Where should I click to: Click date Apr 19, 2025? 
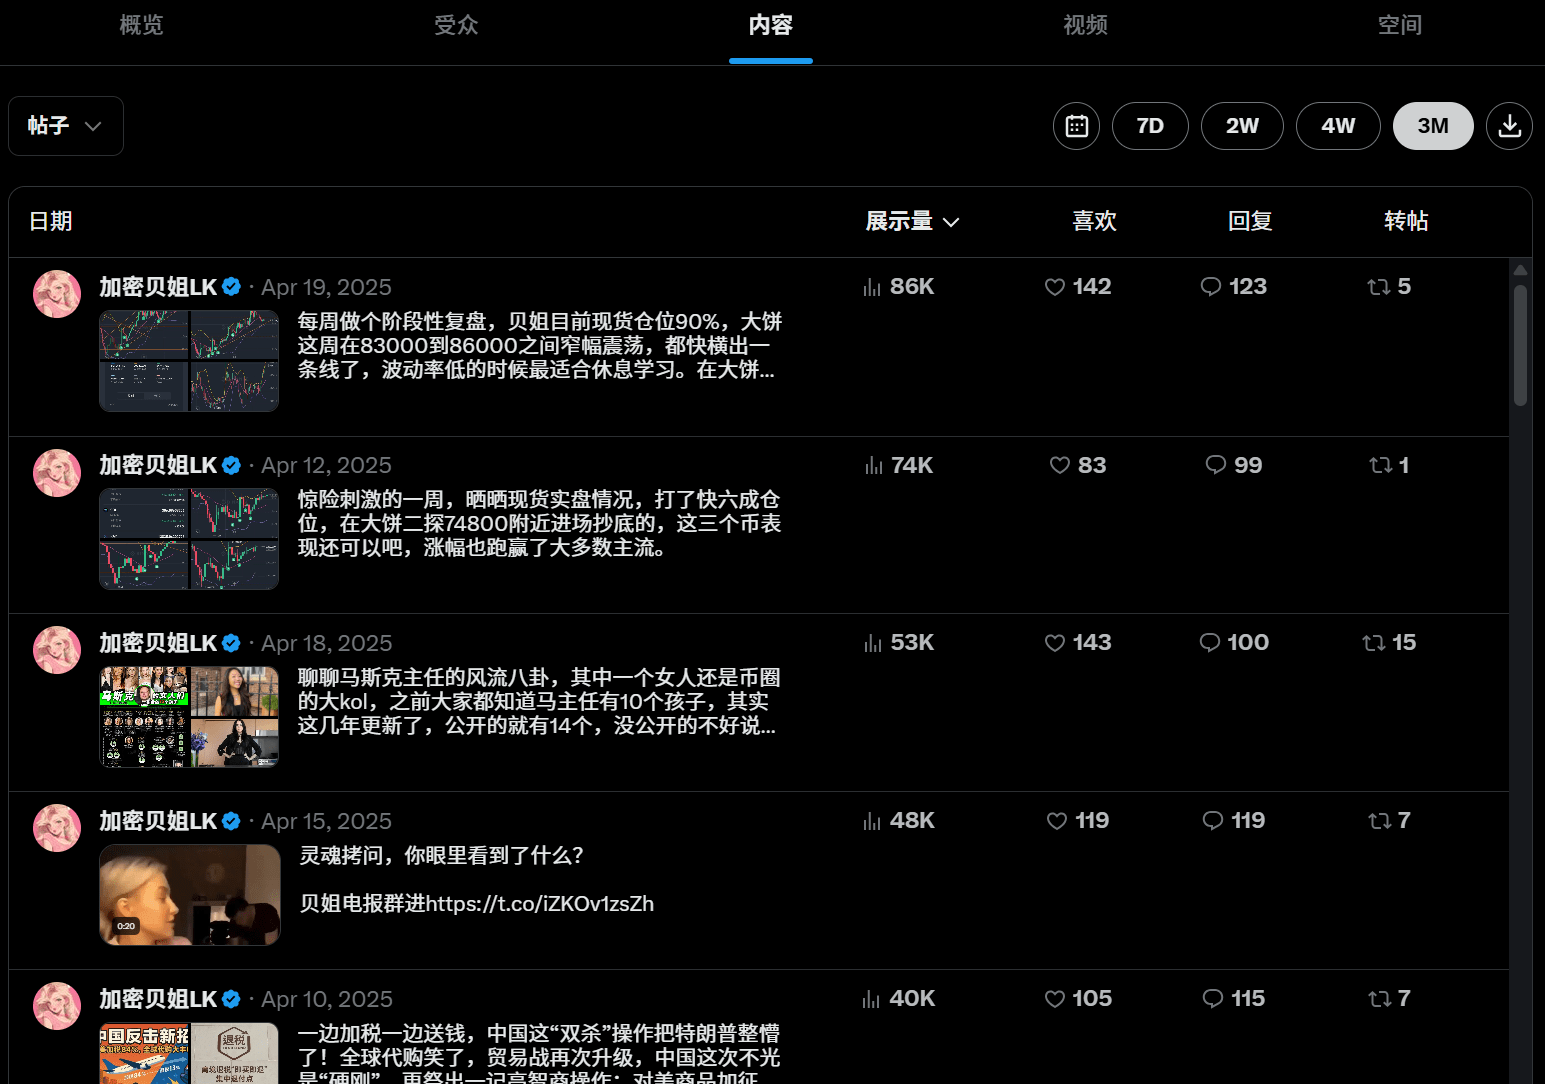tap(326, 288)
